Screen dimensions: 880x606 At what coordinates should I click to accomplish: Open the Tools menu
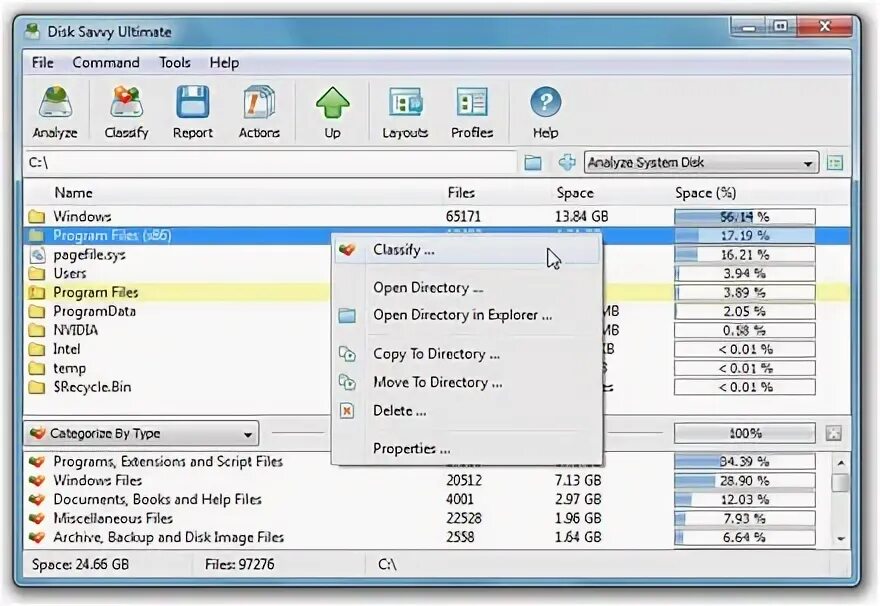tap(175, 62)
